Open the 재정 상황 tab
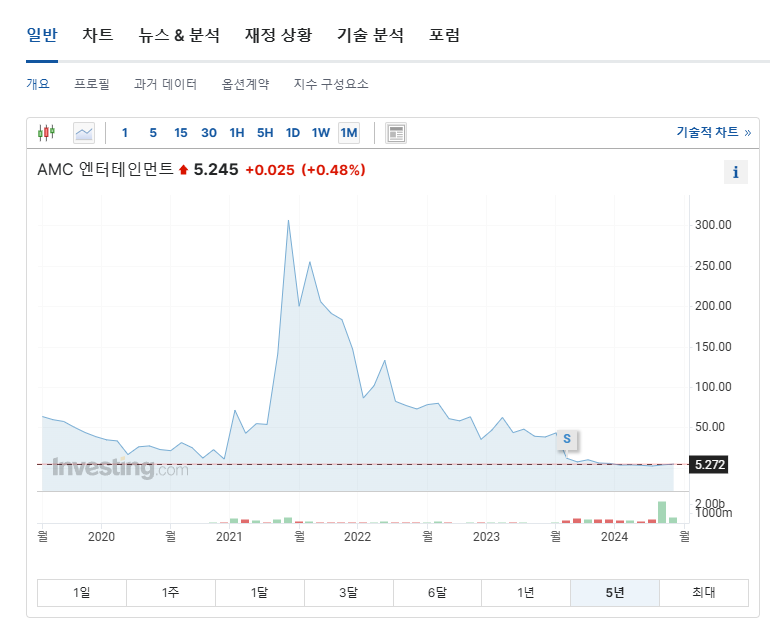770x642 pixels. pyautogui.click(x=278, y=35)
